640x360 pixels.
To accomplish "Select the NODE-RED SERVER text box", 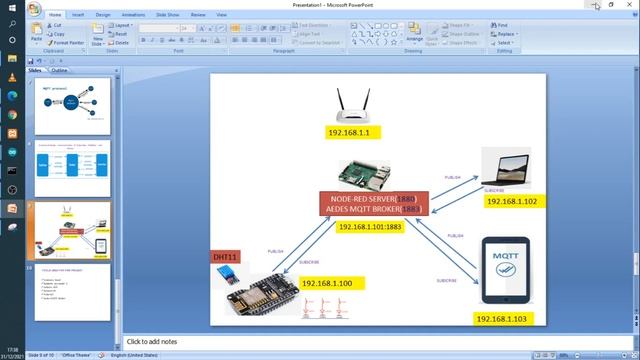I will click(x=374, y=204).
